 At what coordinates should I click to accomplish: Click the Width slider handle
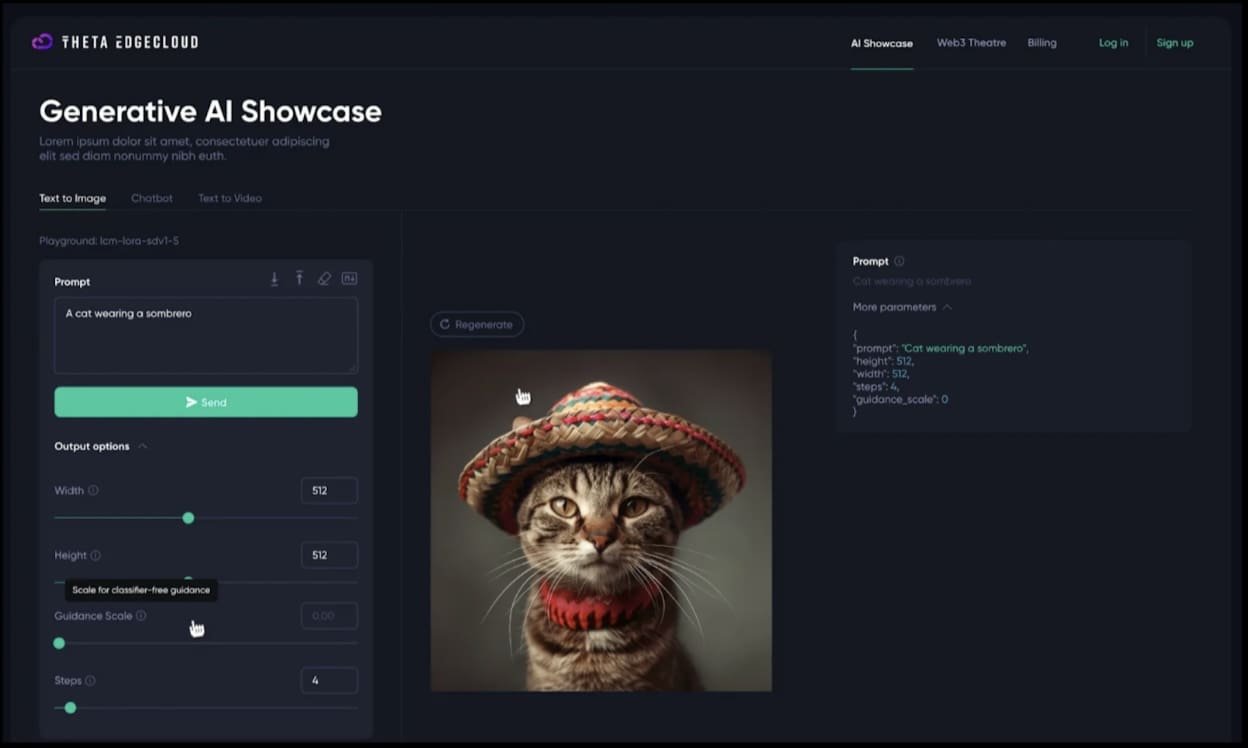coord(188,518)
